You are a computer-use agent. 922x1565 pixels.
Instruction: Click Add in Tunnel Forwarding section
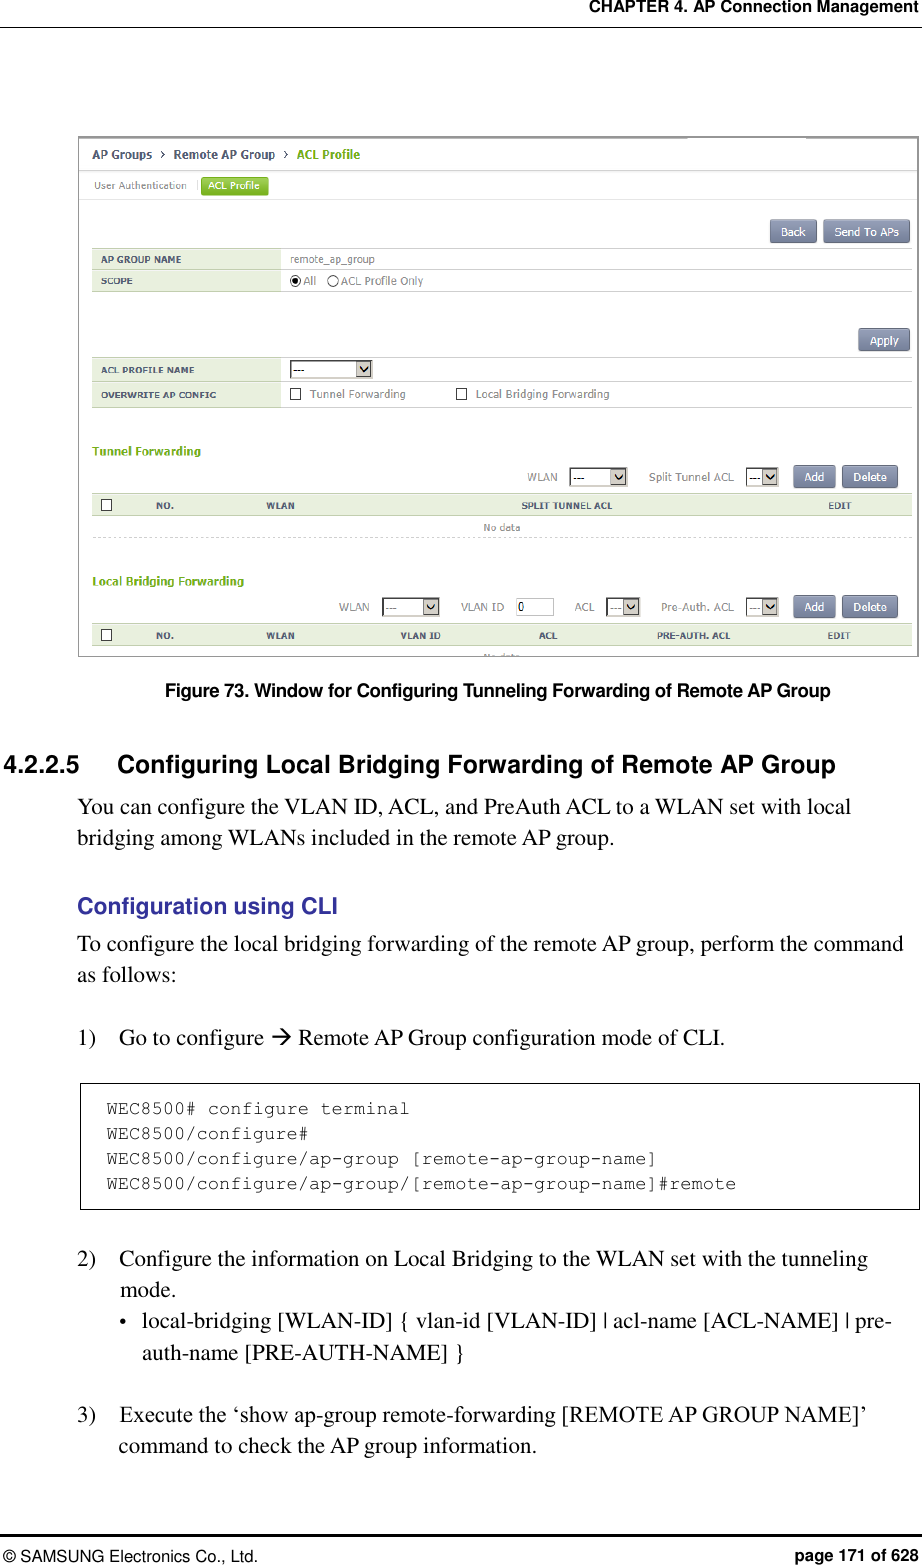pyautogui.click(x=814, y=477)
